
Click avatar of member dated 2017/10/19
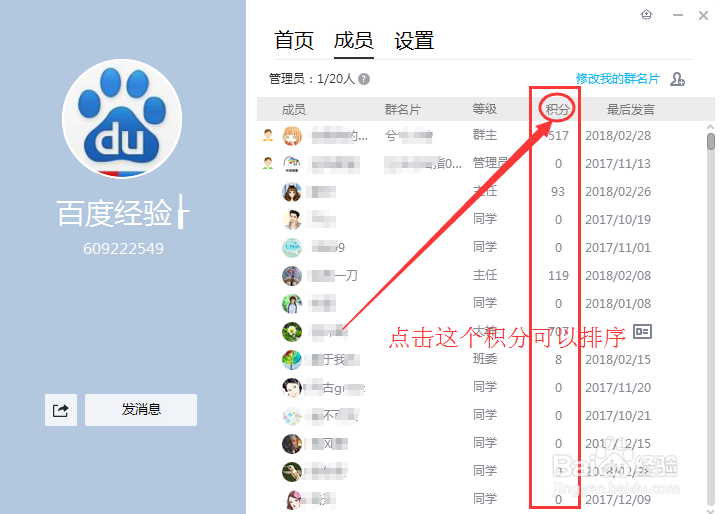(x=292, y=220)
